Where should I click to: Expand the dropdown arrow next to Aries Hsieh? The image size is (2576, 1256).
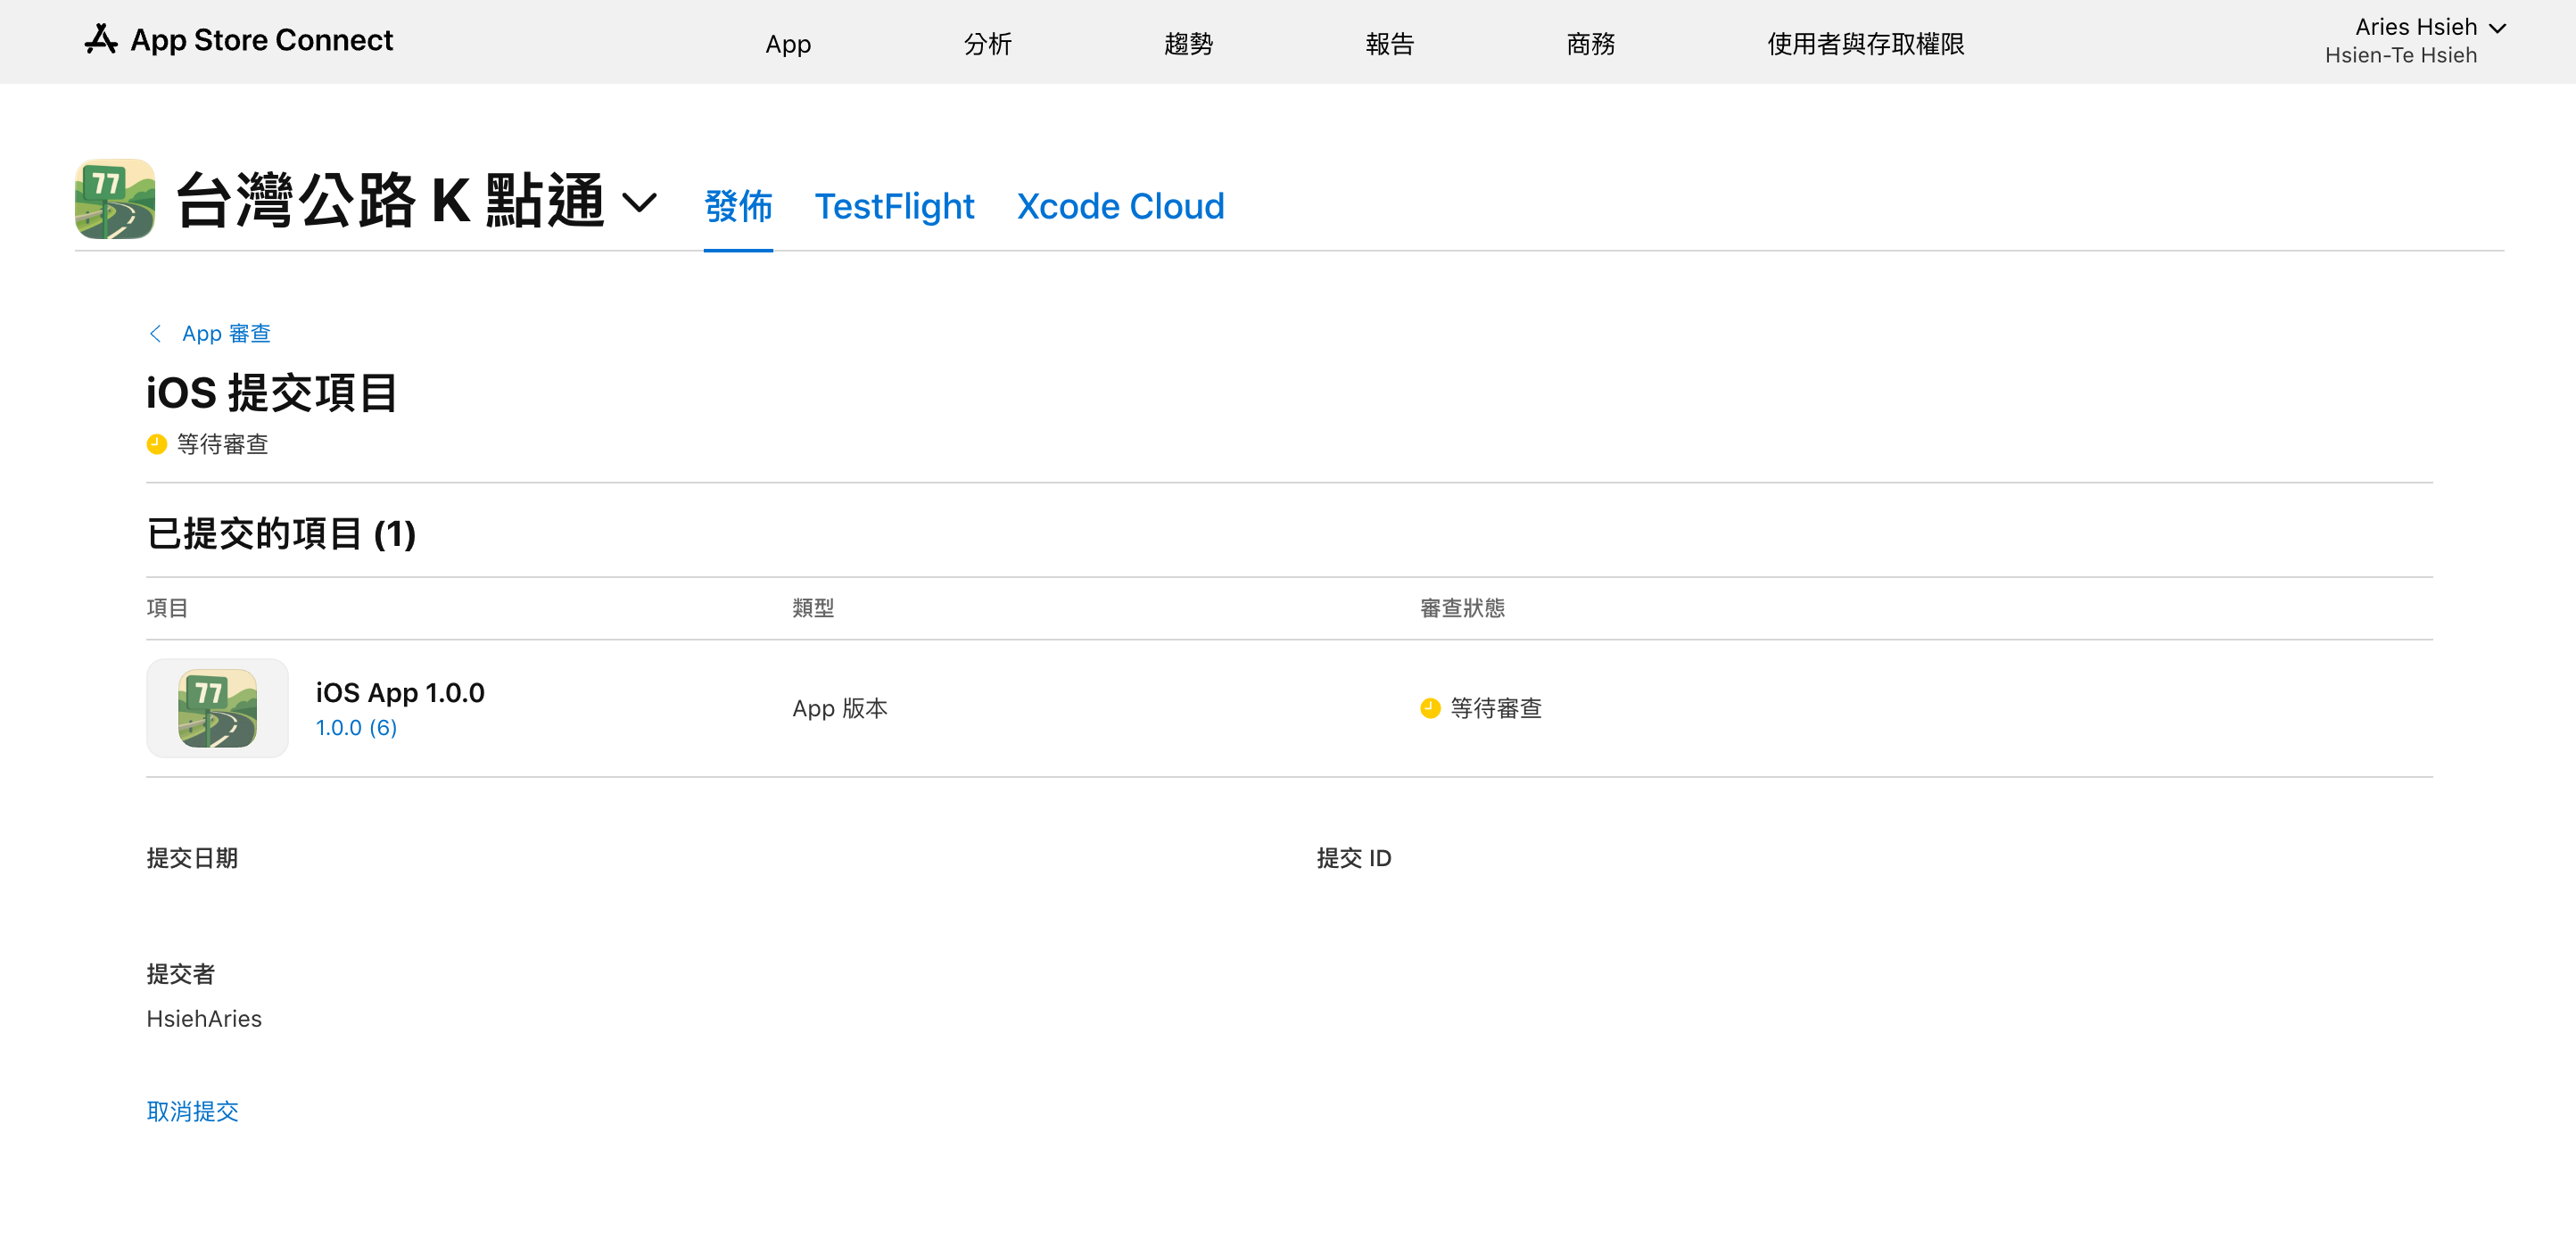2497,29
